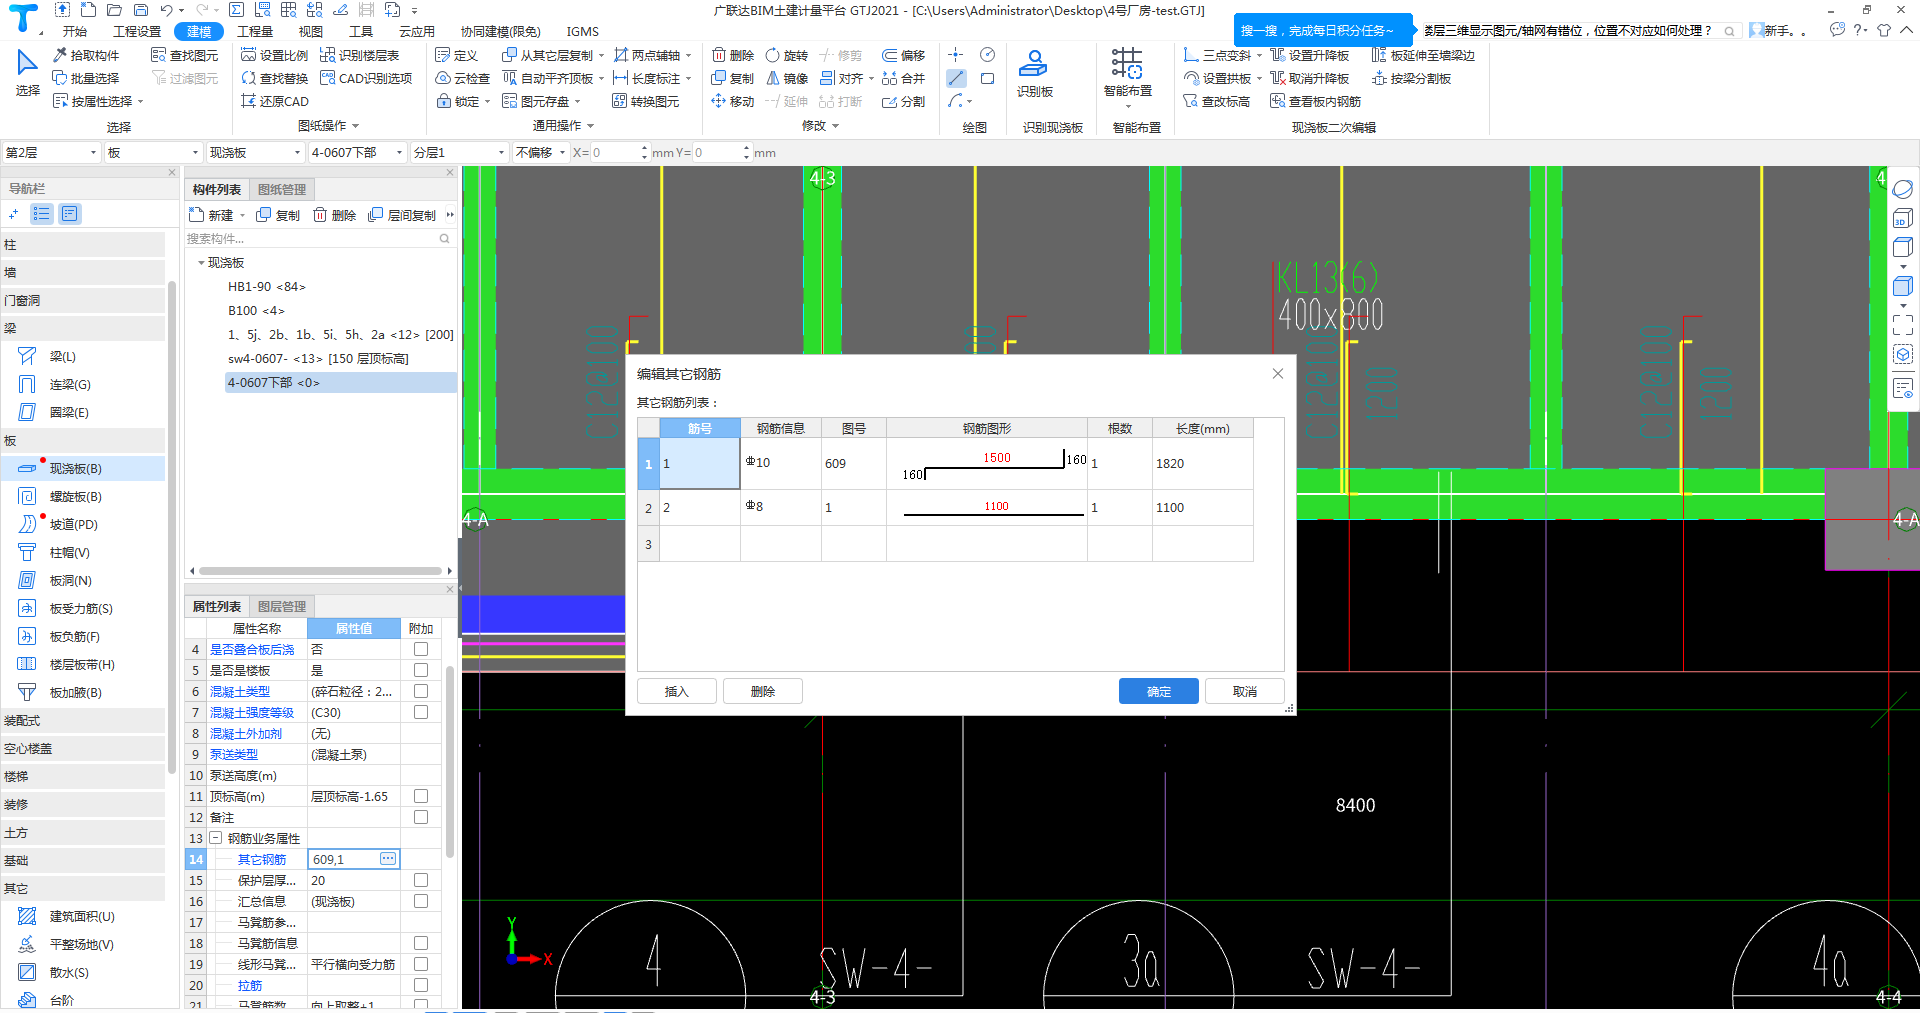Image resolution: width=1920 pixels, height=1013 pixels.
Task: Click the 梁(L) beam item icon
Action: (x=27, y=356)
